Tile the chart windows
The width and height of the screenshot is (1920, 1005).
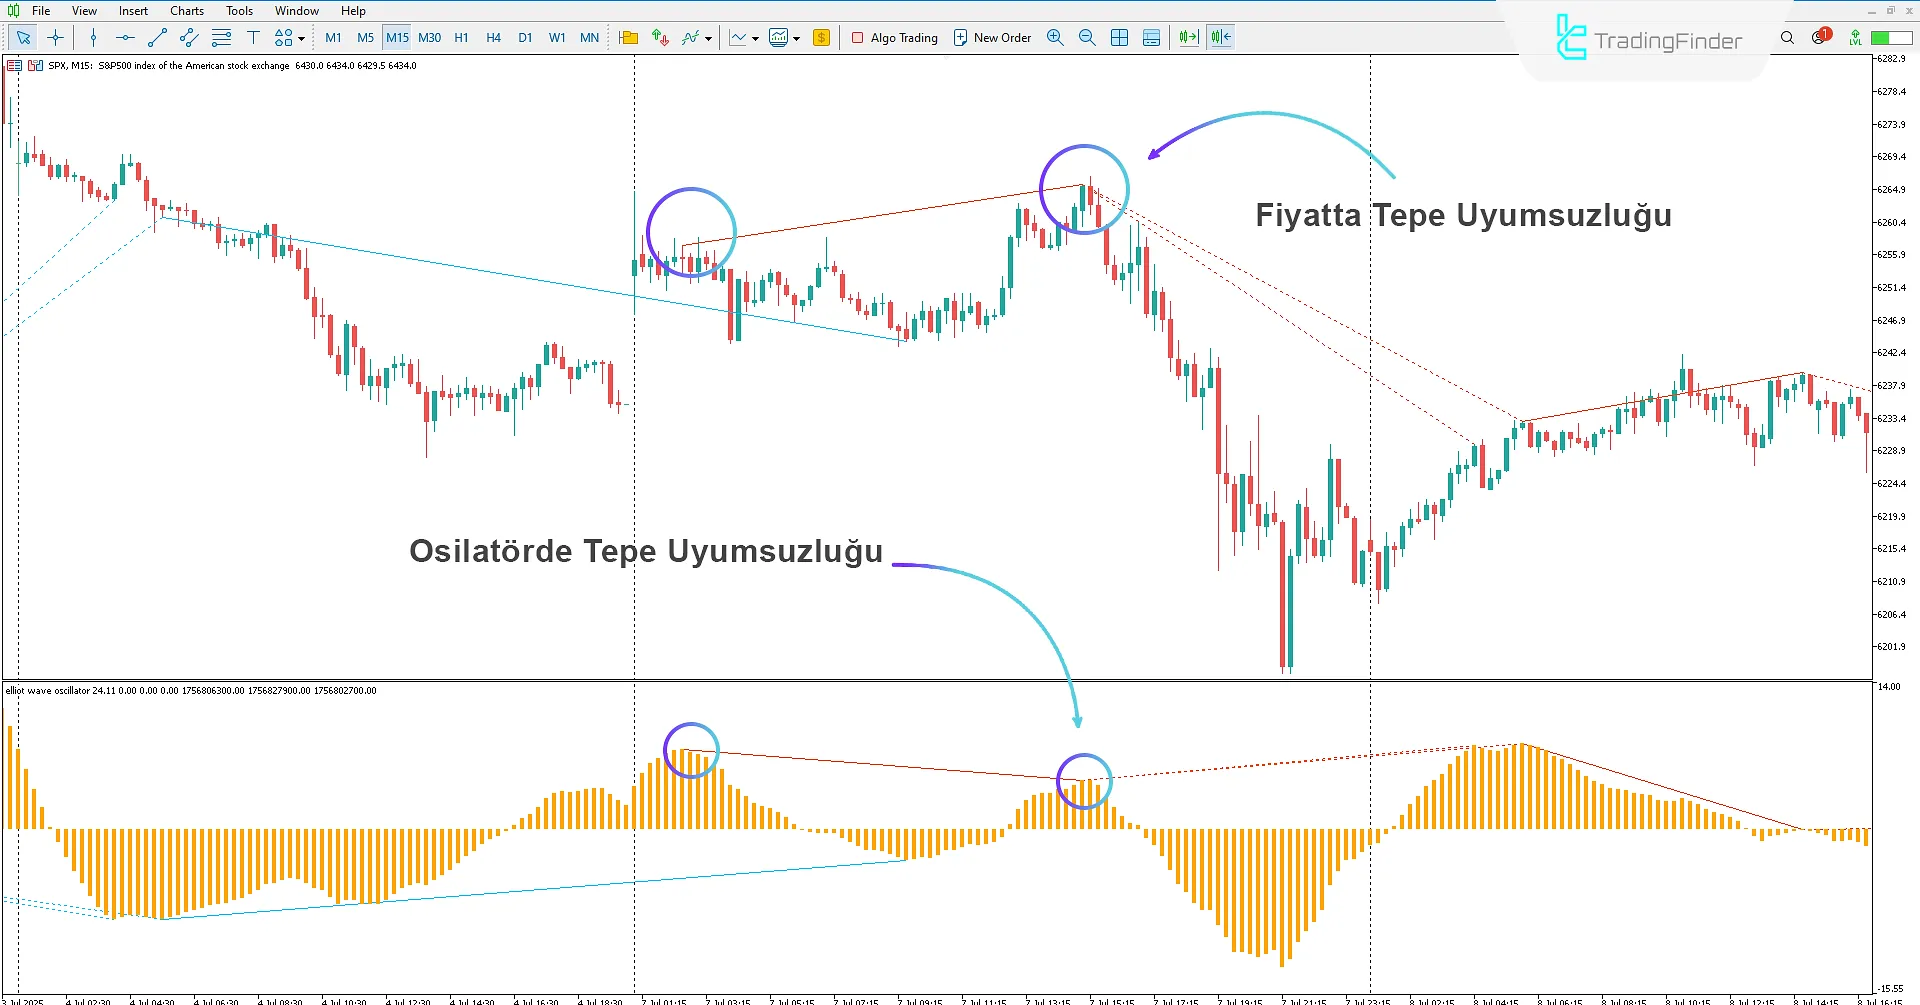[1119, 37]
